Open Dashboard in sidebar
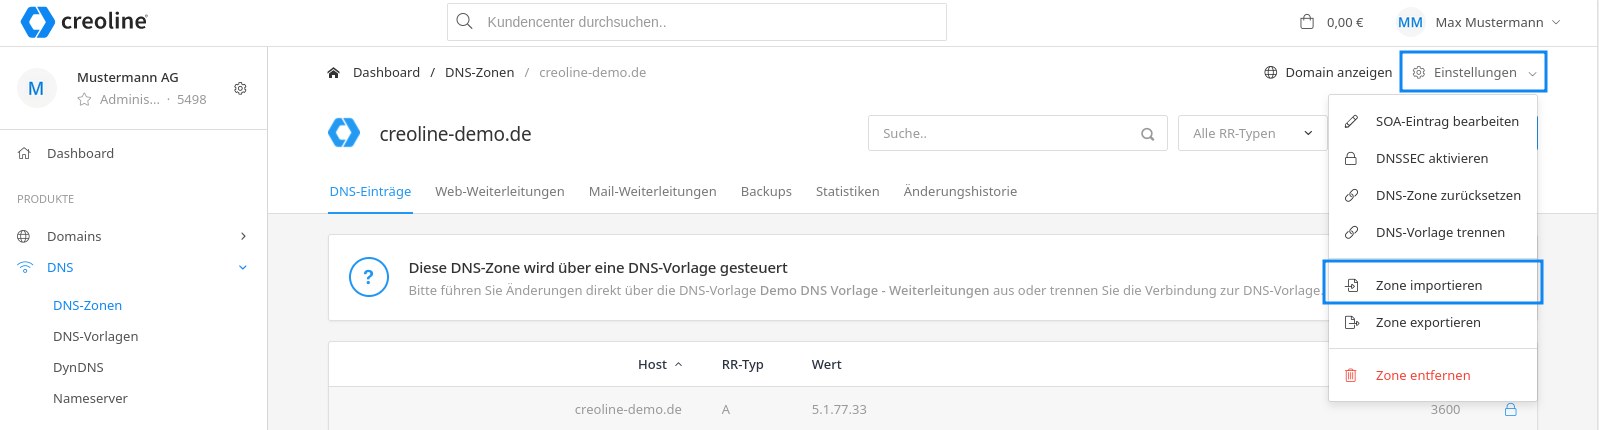 80,153
